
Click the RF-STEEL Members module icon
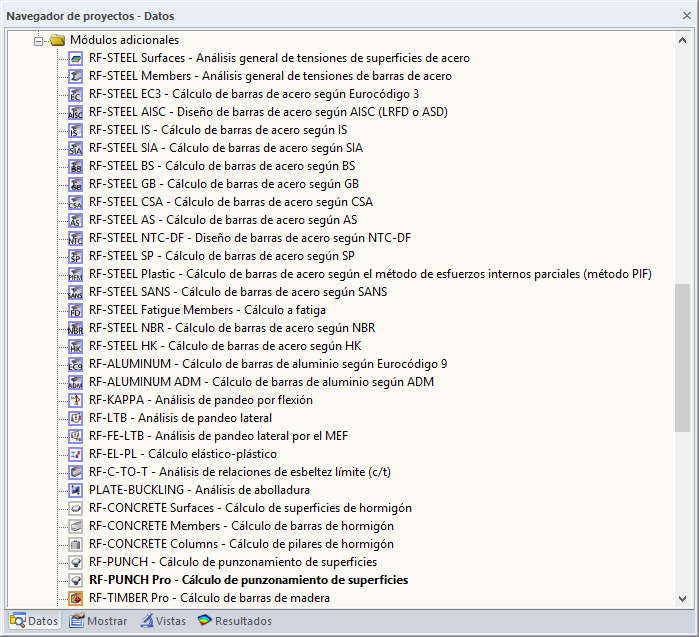[x=75, y=76]
